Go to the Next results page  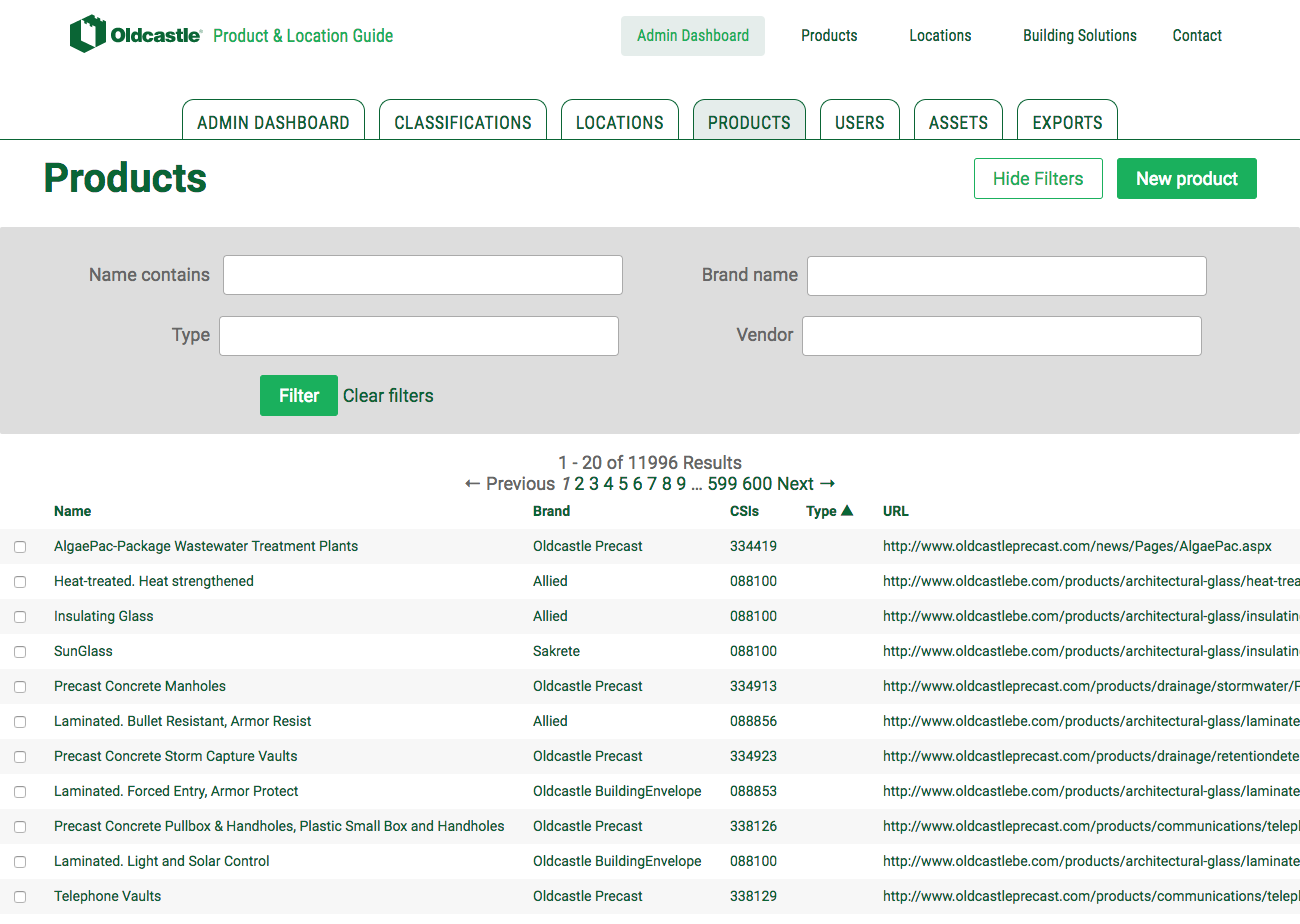point(806,484)
